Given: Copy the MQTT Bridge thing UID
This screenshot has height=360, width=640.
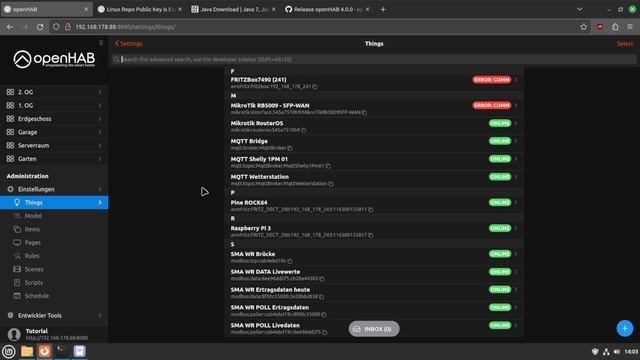Looking at the screenshot, I should tap(290, 148).
